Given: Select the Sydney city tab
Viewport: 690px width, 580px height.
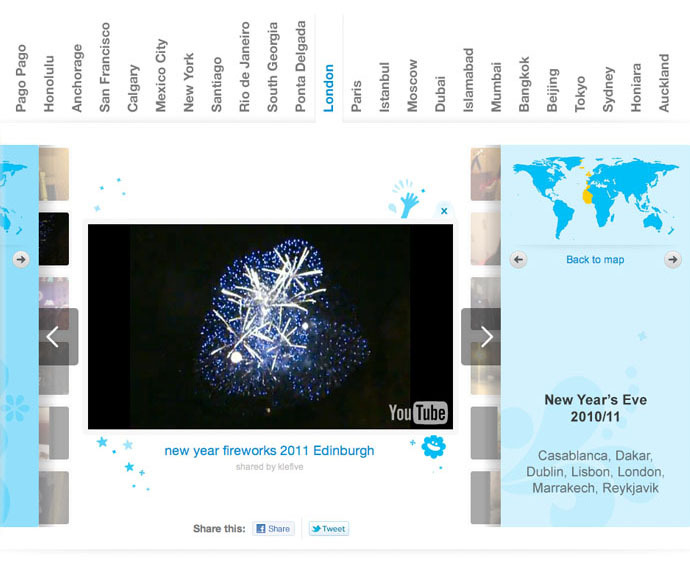Looking at the screenshot, I should coord(608,89).
